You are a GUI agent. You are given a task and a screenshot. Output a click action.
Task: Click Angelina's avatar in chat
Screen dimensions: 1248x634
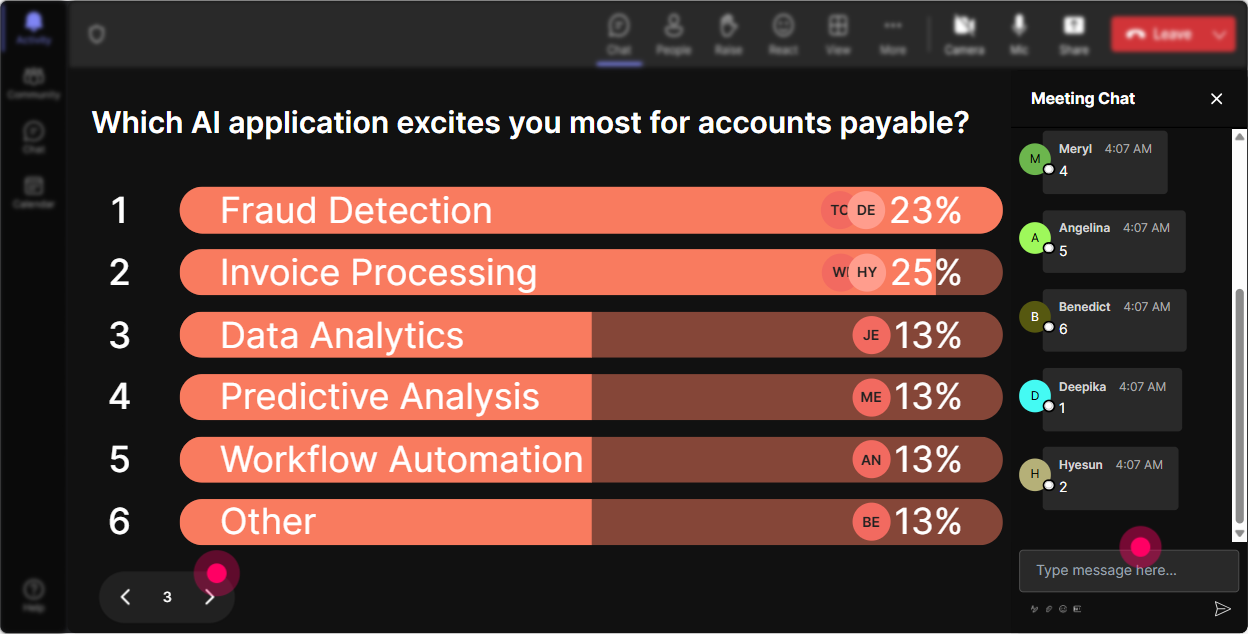[1035, 238]
